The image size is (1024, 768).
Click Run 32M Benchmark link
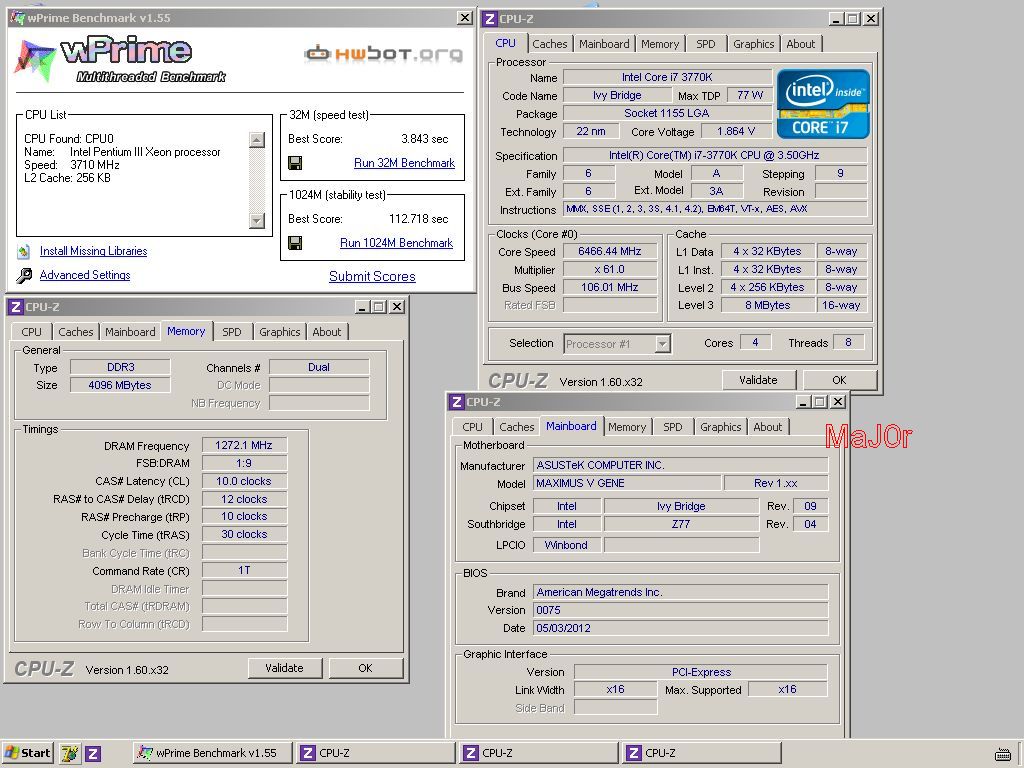(x=404, y=163)
